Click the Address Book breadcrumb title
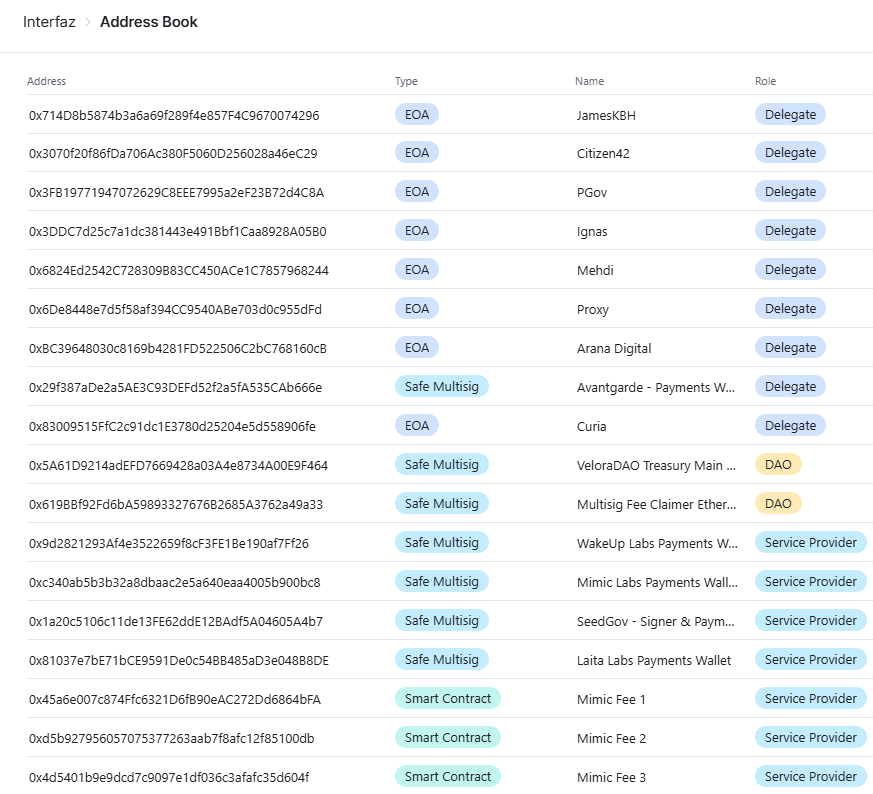The height and width of the screenshot is (794, 873). 149,22
